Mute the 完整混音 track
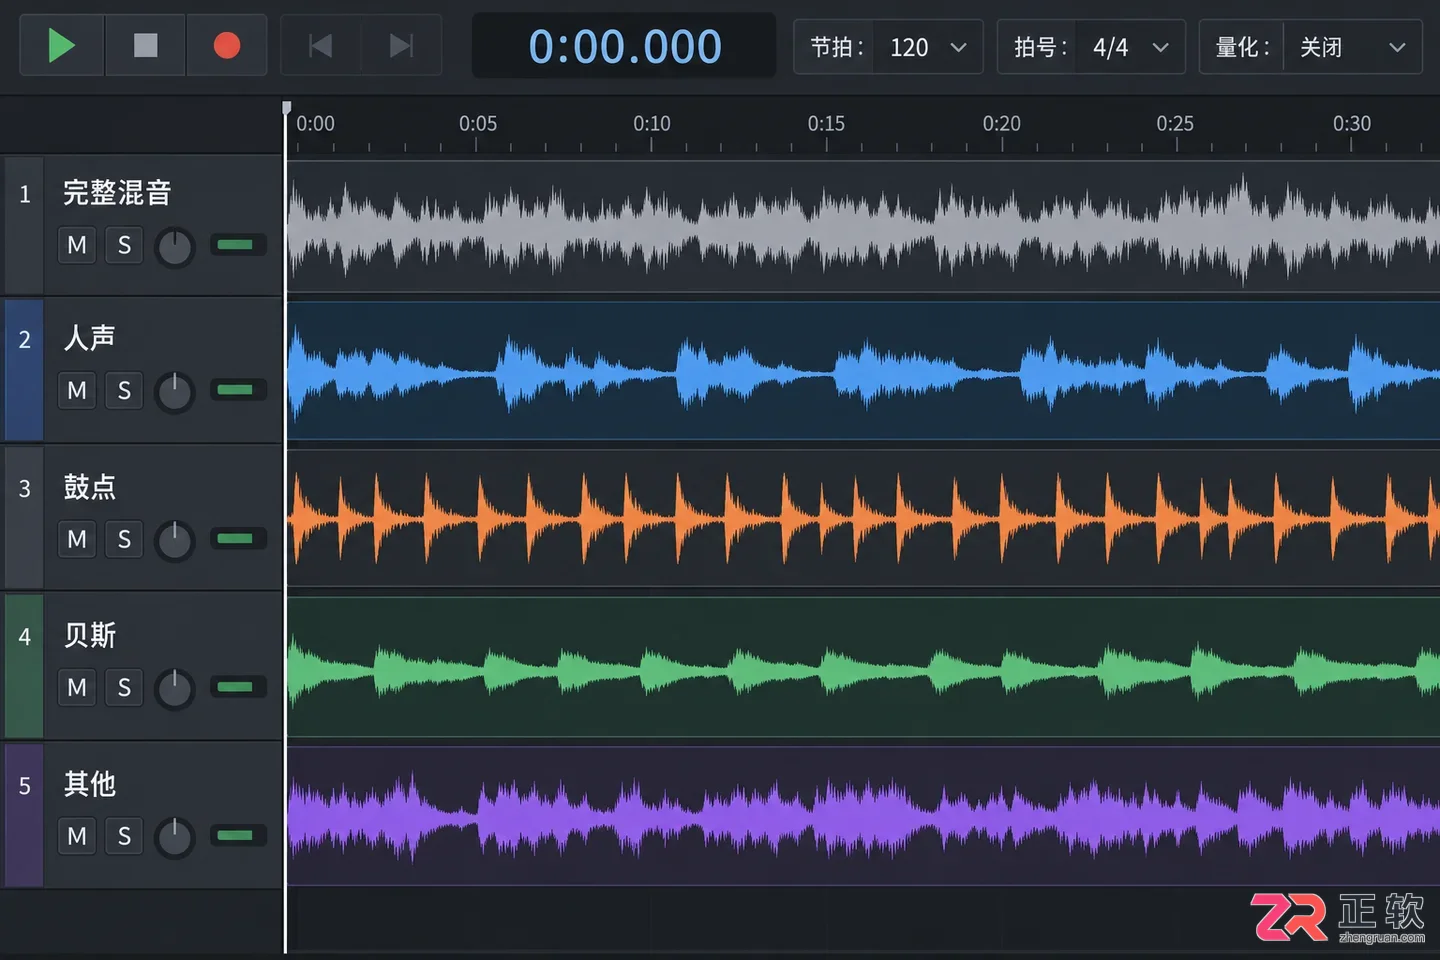 pos(77,245)
